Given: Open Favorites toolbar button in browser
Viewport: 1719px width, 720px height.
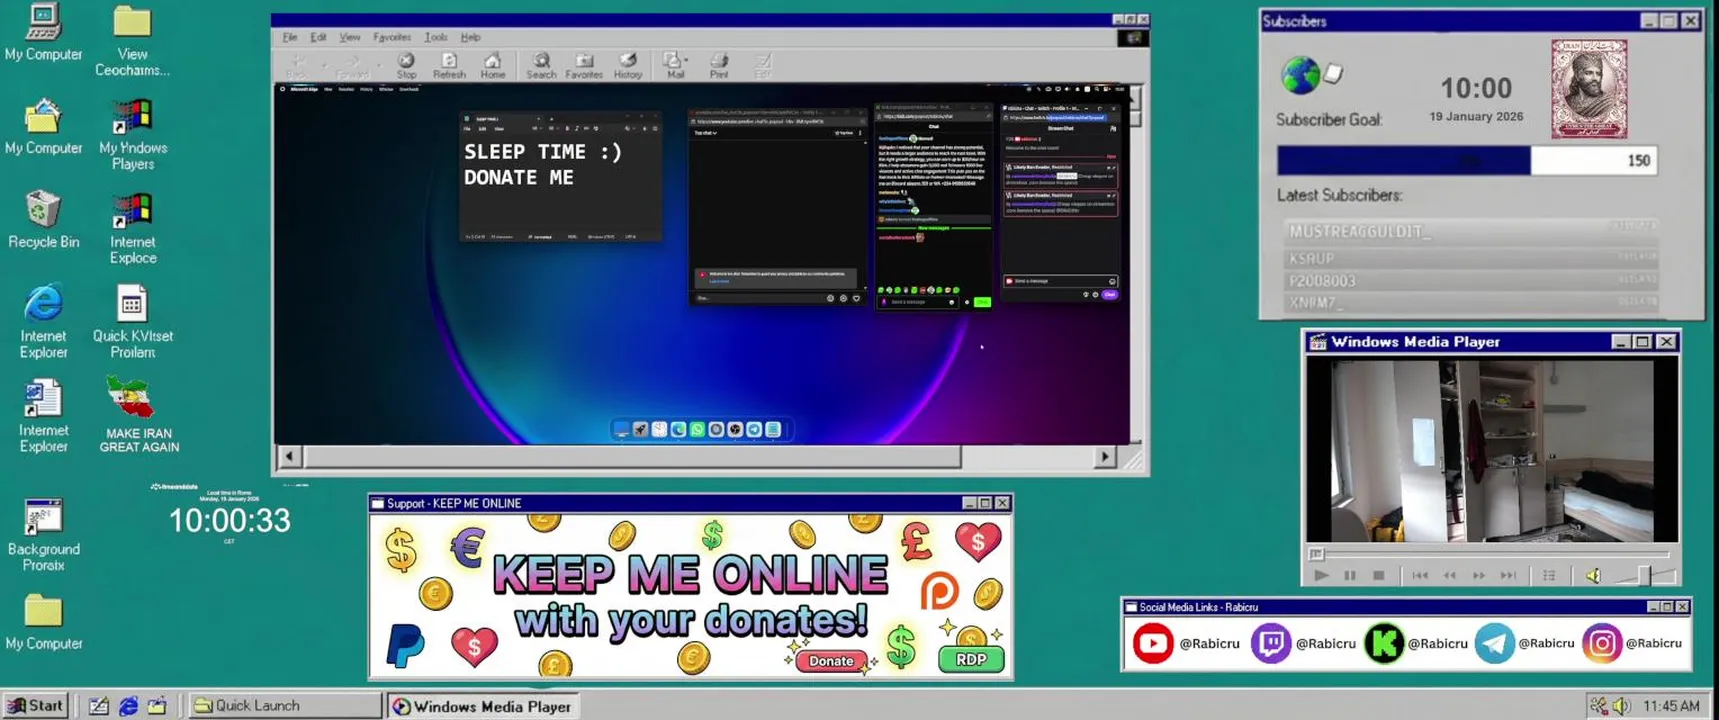Looking at the screenshot, I should (x=584, y=66).
